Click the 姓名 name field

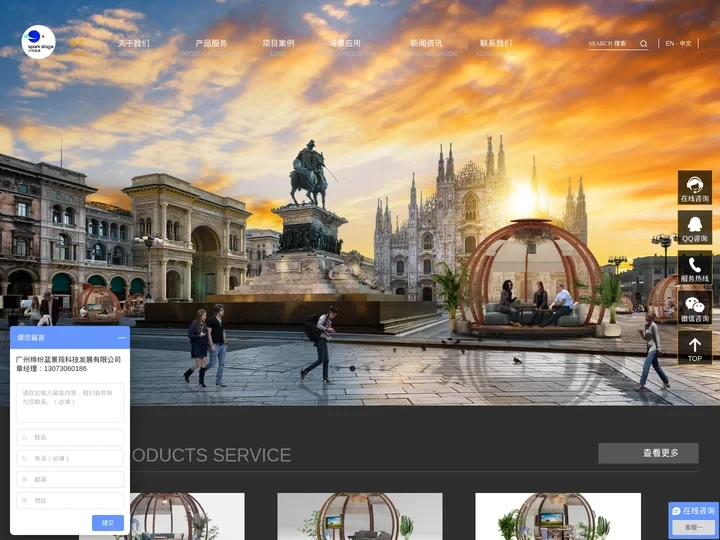tap(70, 438)
